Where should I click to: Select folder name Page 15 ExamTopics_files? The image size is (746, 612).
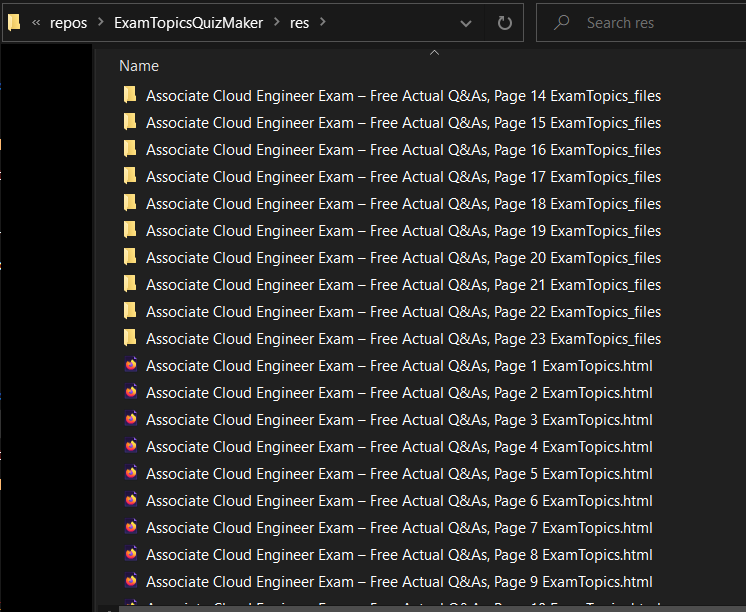click(403, 123)
